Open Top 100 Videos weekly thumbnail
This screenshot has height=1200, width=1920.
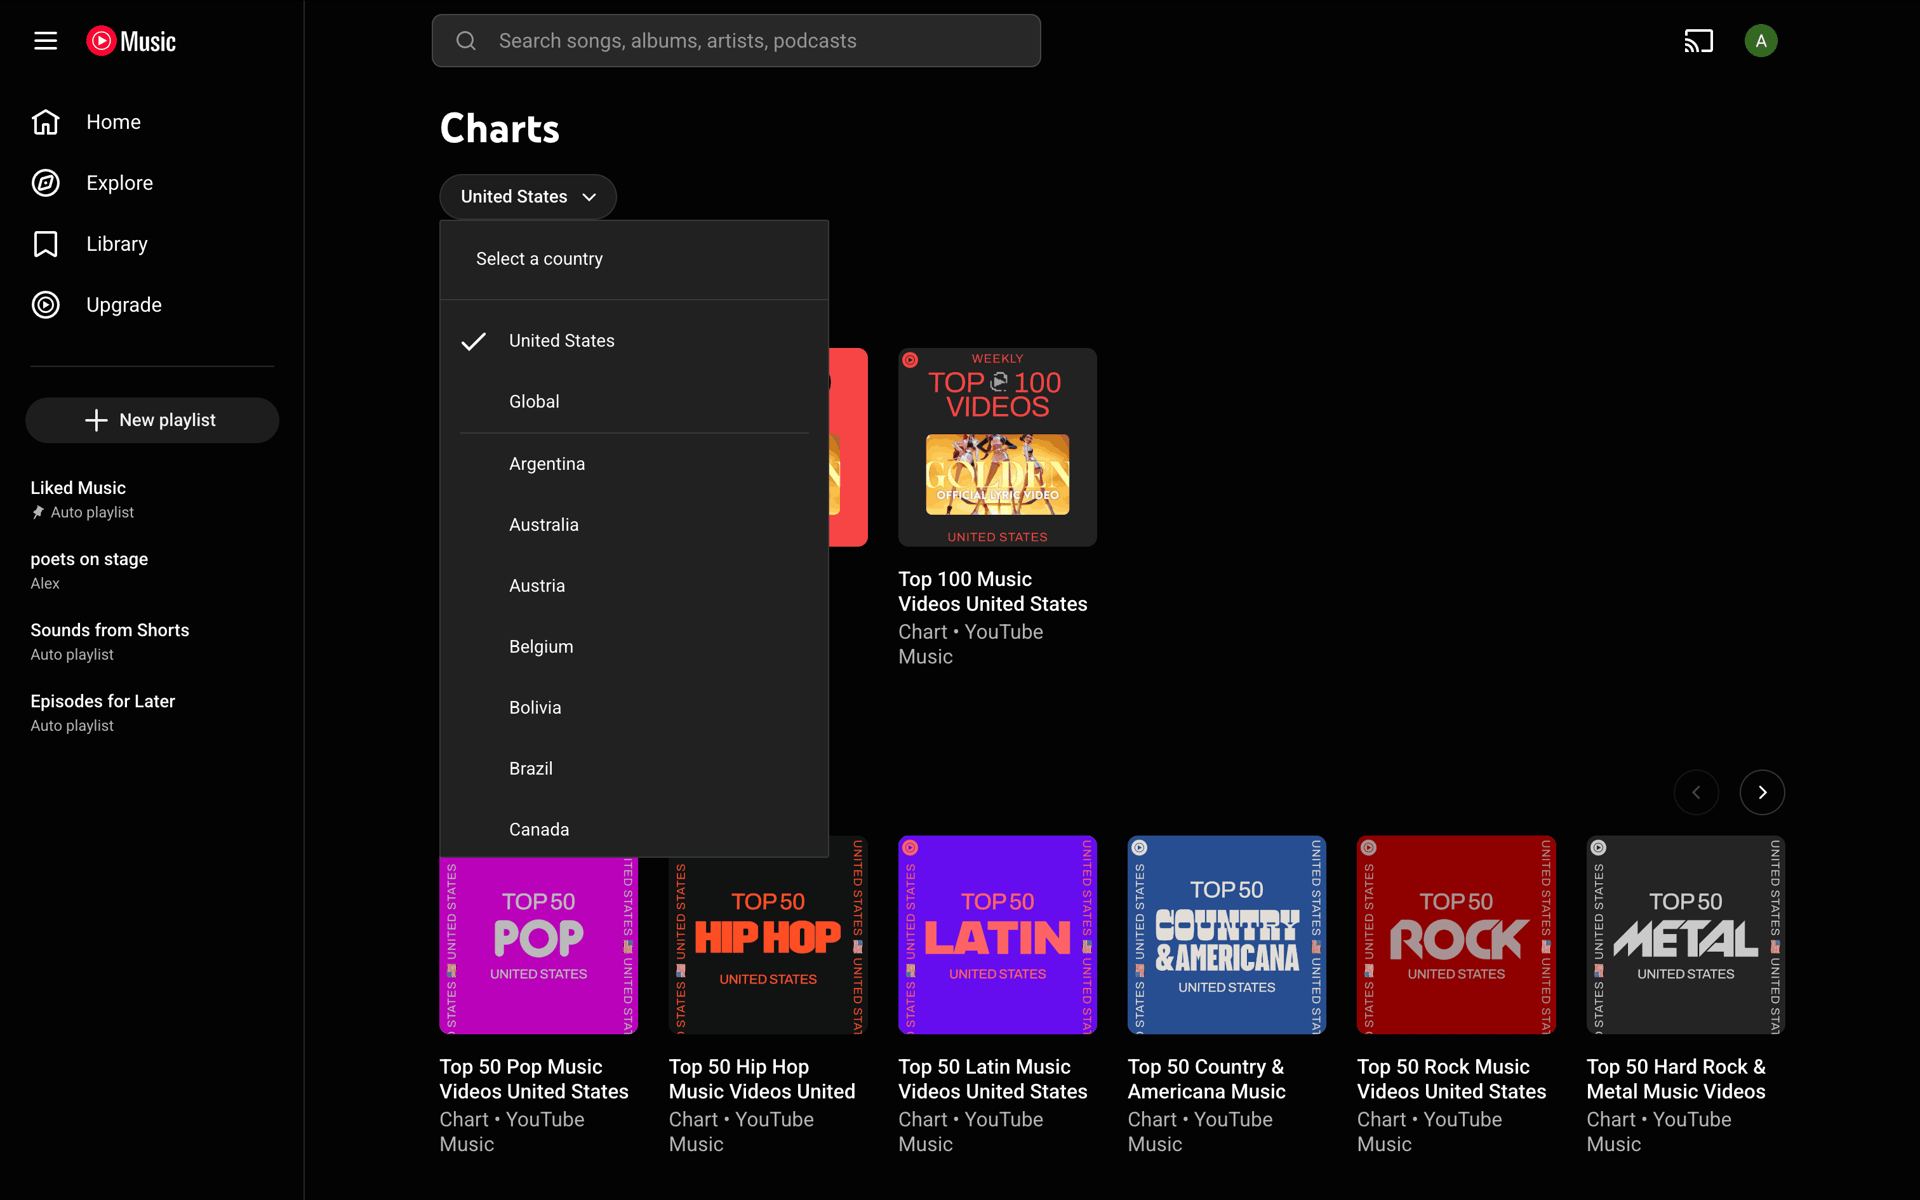[x=997, y=447]
